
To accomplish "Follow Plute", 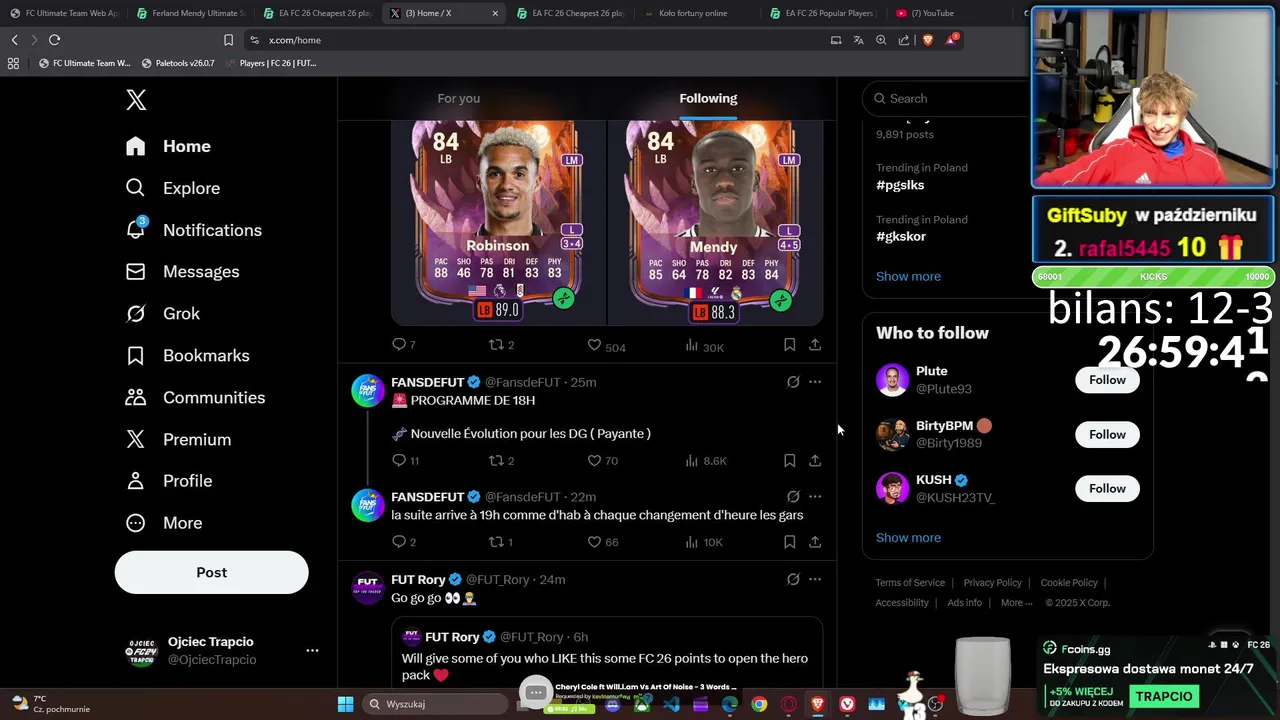I will coord(1107,380).
